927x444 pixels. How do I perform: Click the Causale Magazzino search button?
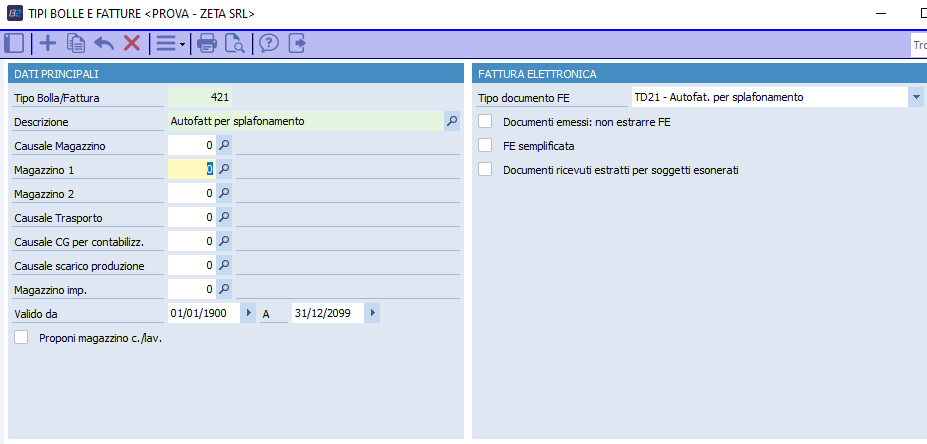(x=224, y=145)
